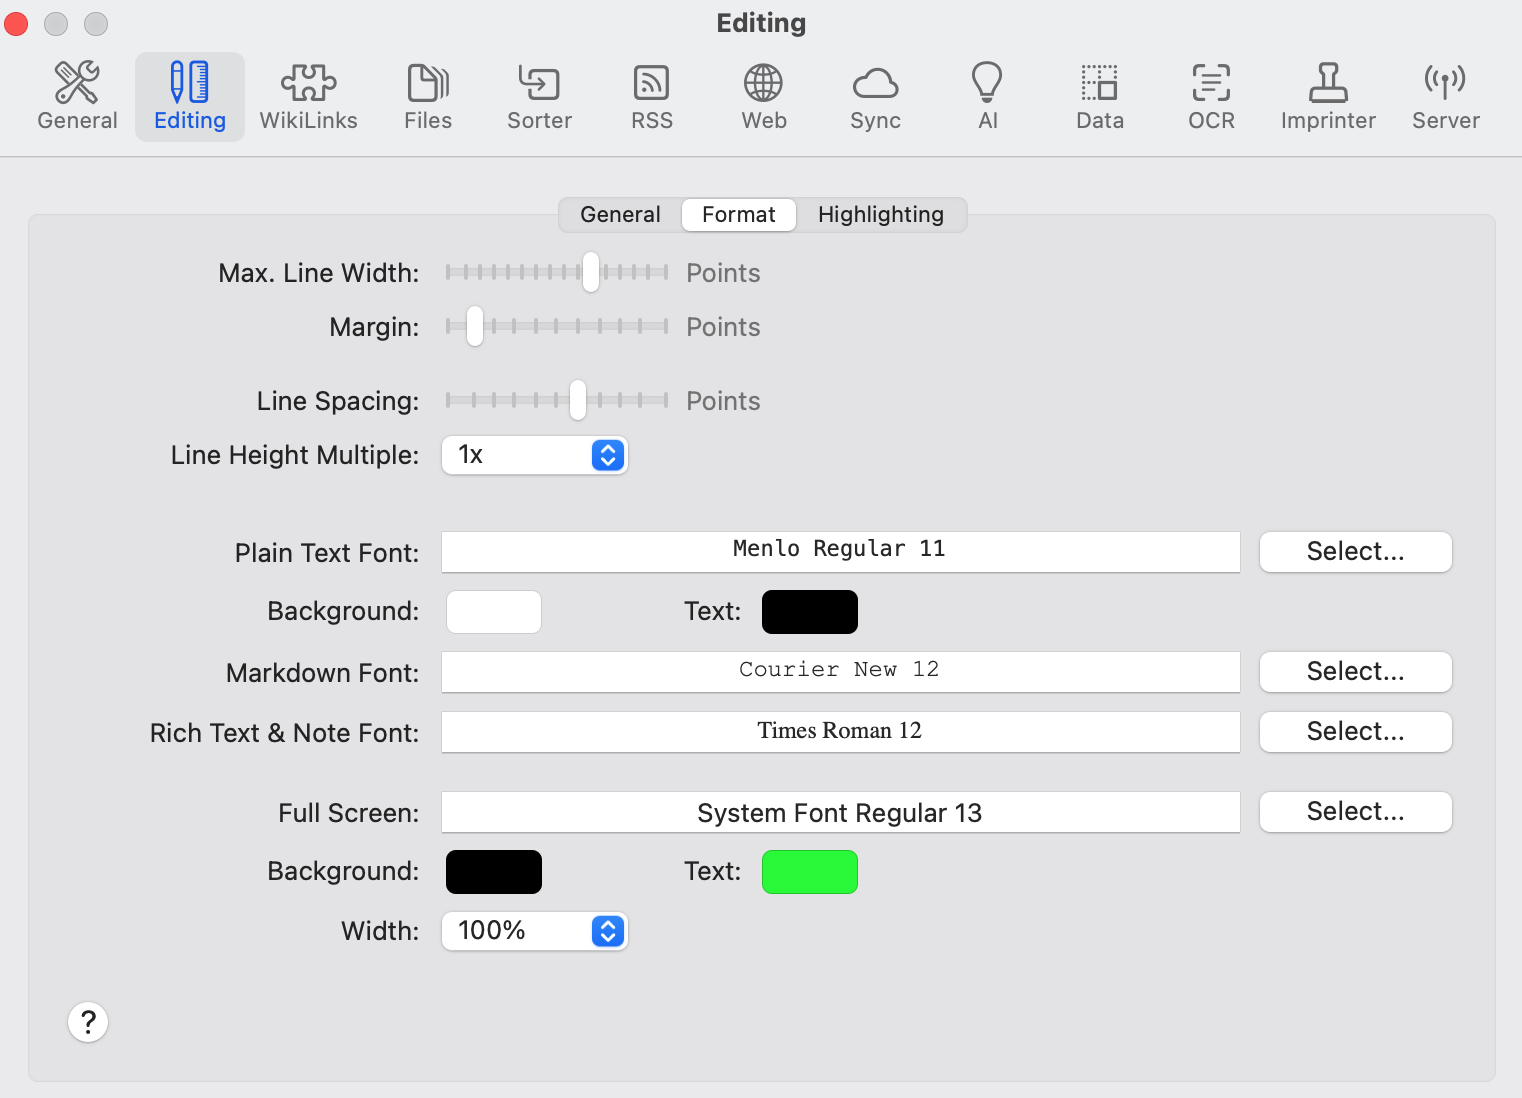Click Select for Plain Text Font
Screen dimensions: 1522x1098
1355,552
